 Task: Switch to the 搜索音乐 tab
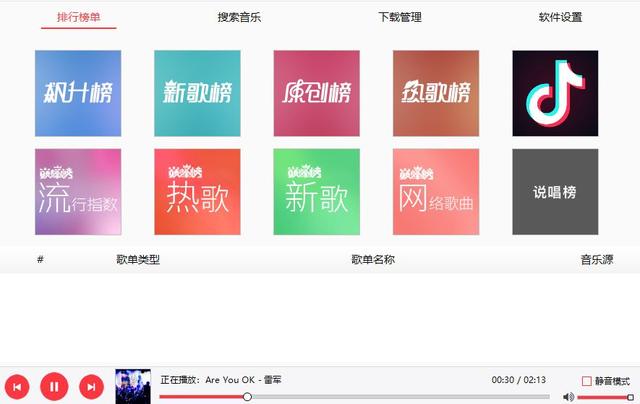point(239,17)
